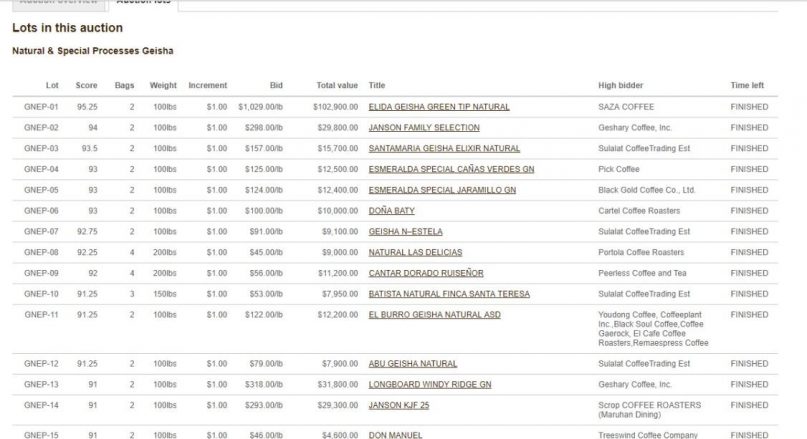
Task: Click the Increment column header
Action: (208, 85)
